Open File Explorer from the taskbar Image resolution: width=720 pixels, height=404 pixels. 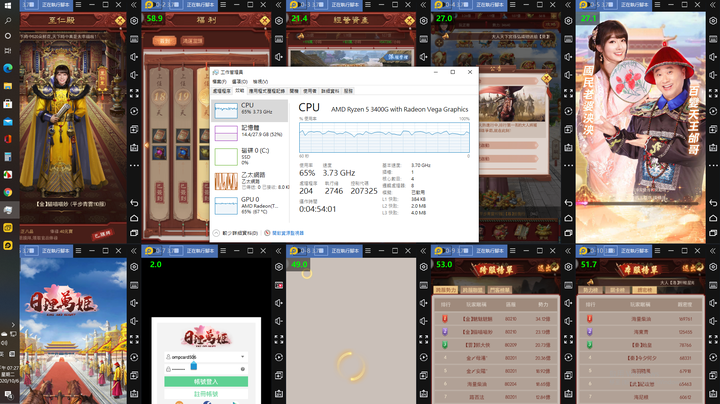(x=8, y=86)
